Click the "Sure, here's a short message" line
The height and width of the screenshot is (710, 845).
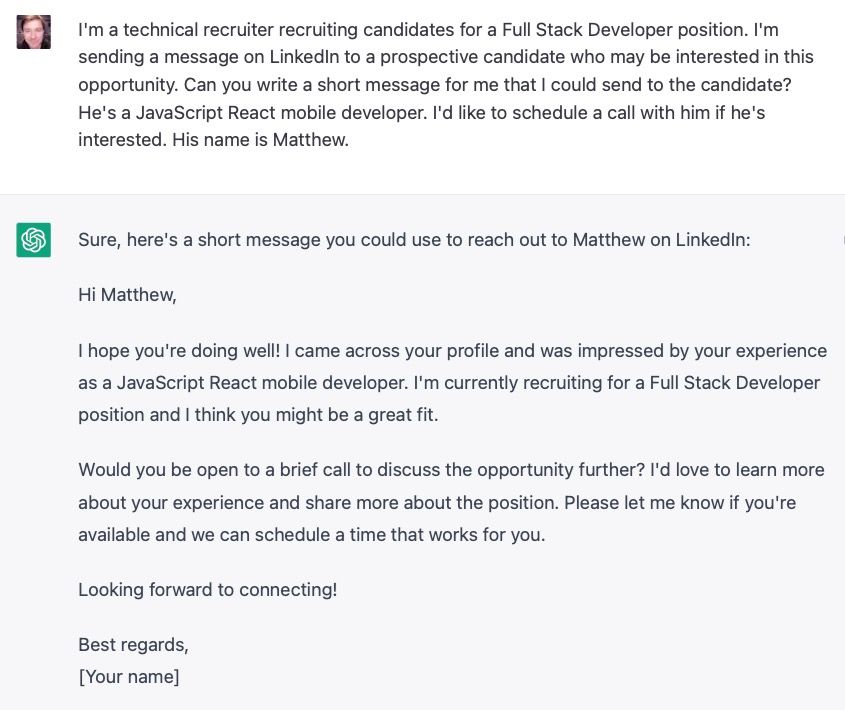pyautogui.click(x=413, y=240)
